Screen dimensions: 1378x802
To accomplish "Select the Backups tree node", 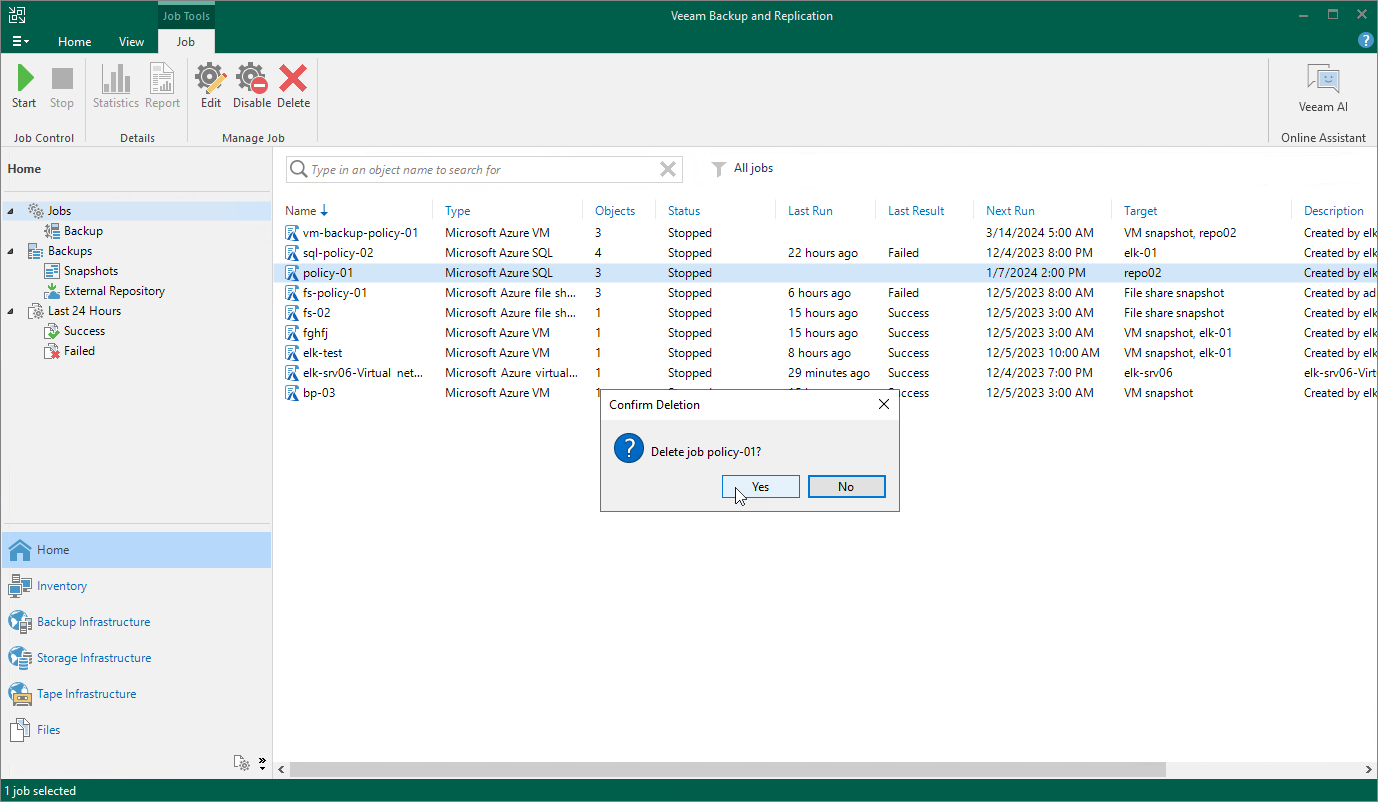I will pos(69,251).
